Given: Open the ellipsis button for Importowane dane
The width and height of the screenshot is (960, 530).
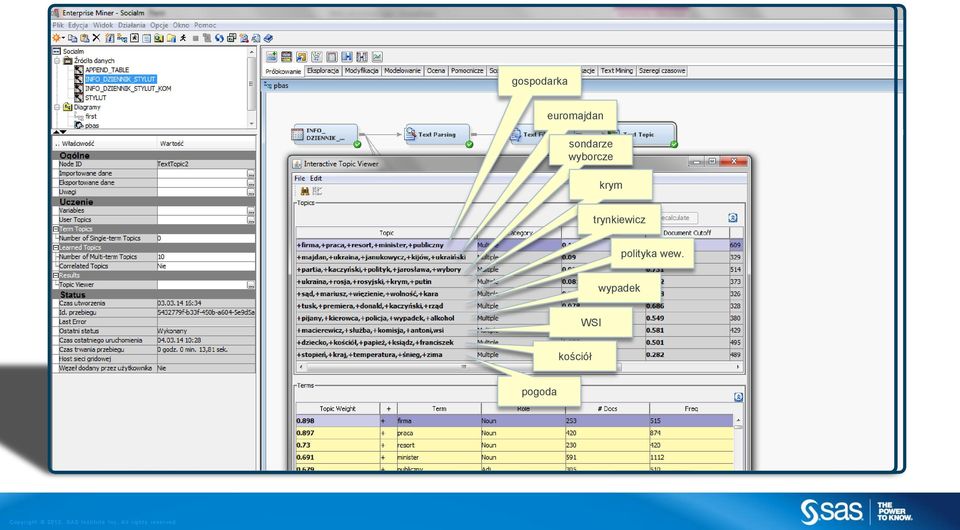Looking at the screenshot, I should click(251, 174).
